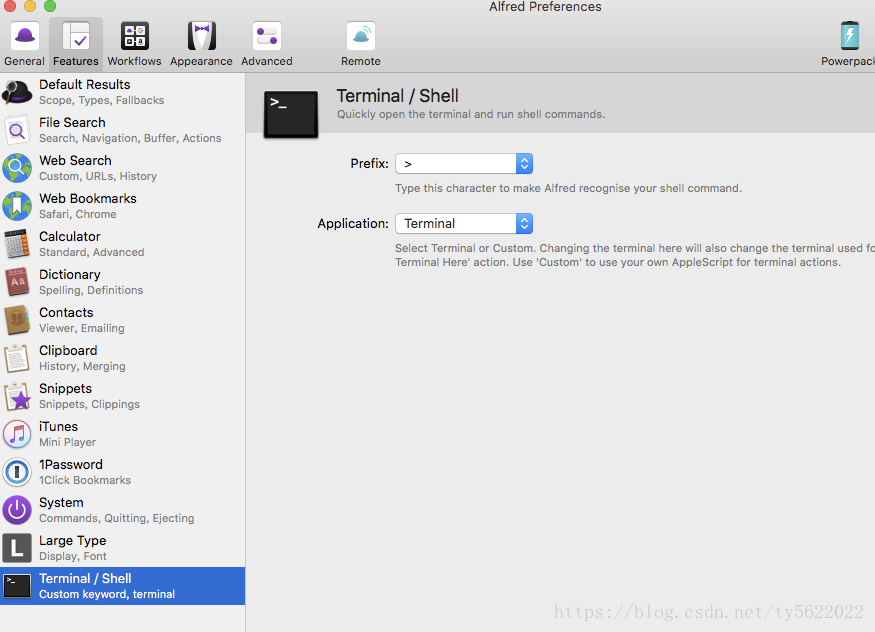Select the Features toolbar icon
The height and width of the screenshot is (632, 875).
(76, 36)
